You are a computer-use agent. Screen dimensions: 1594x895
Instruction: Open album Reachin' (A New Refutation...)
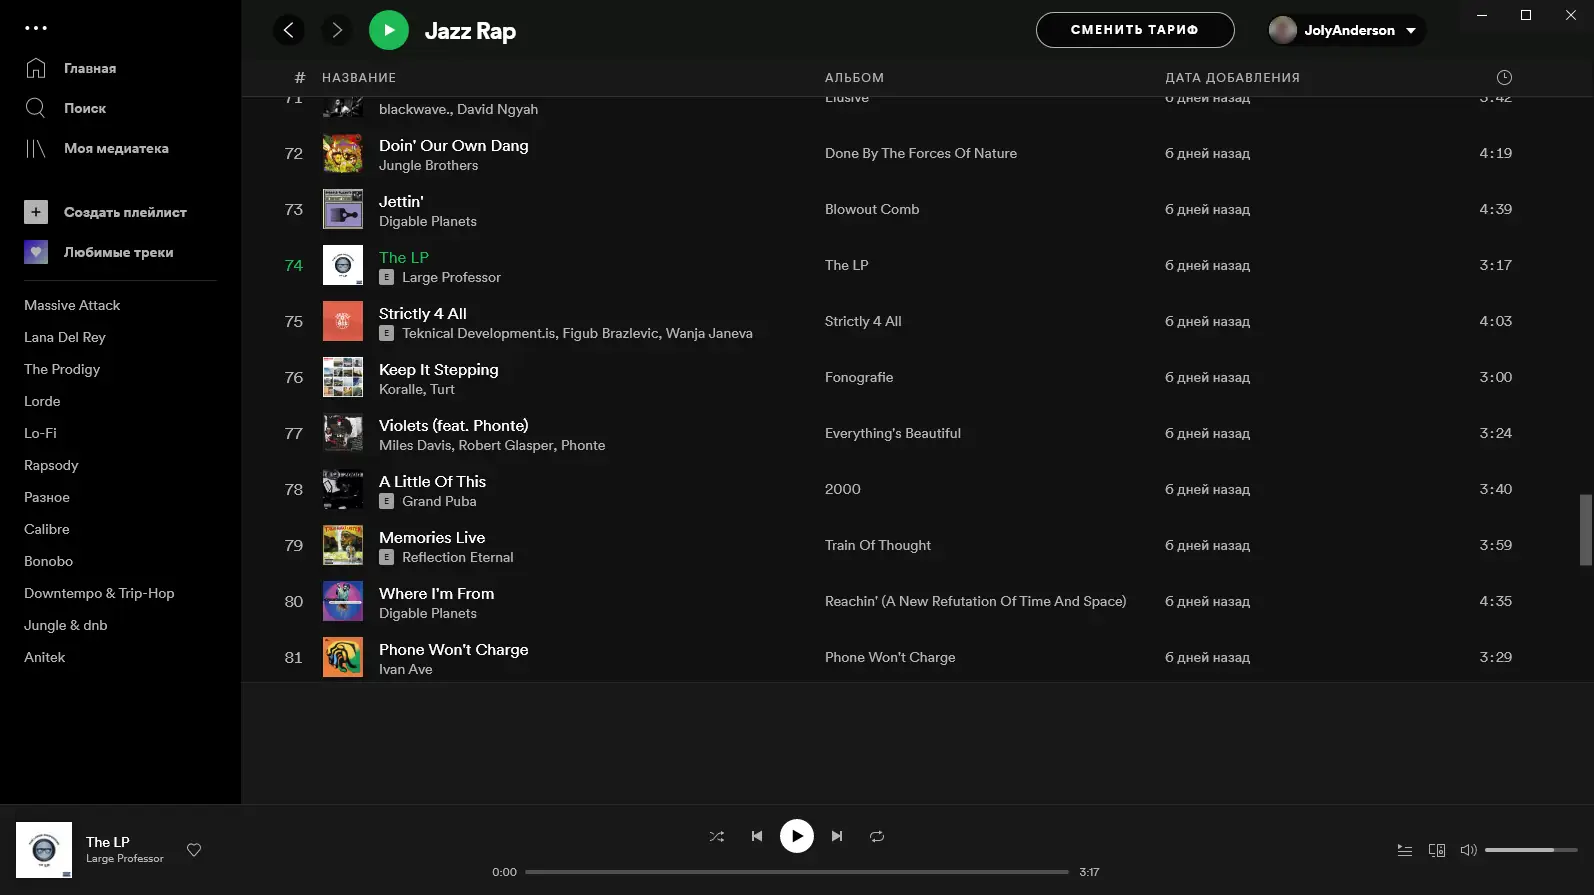click(x=975, y=601)
